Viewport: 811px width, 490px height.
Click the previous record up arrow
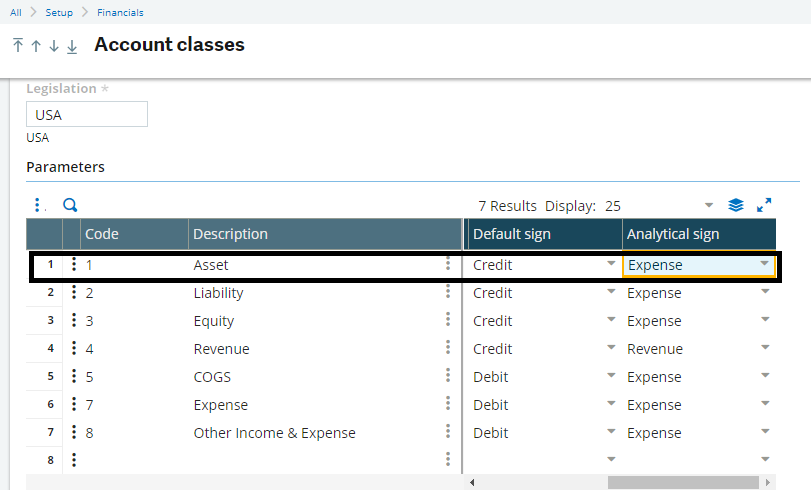(36, 46)
